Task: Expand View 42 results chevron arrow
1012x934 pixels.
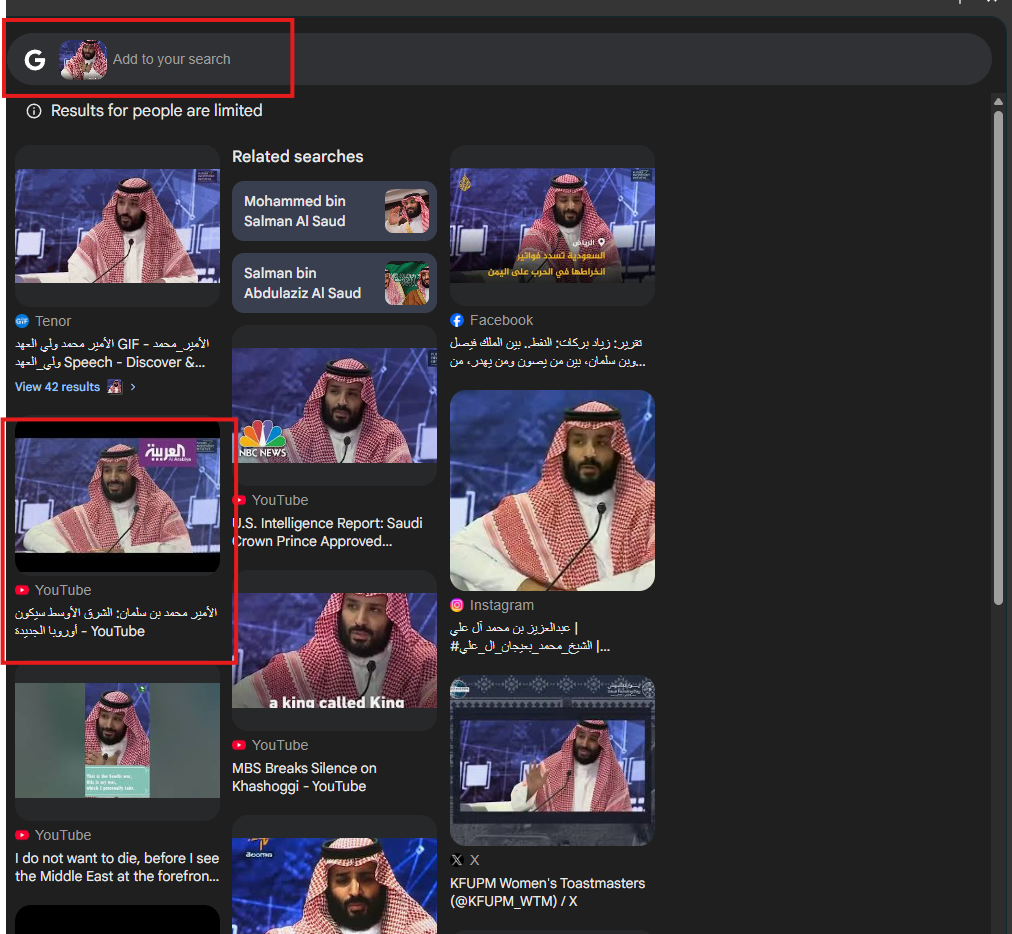Action: tap(133, 387)
